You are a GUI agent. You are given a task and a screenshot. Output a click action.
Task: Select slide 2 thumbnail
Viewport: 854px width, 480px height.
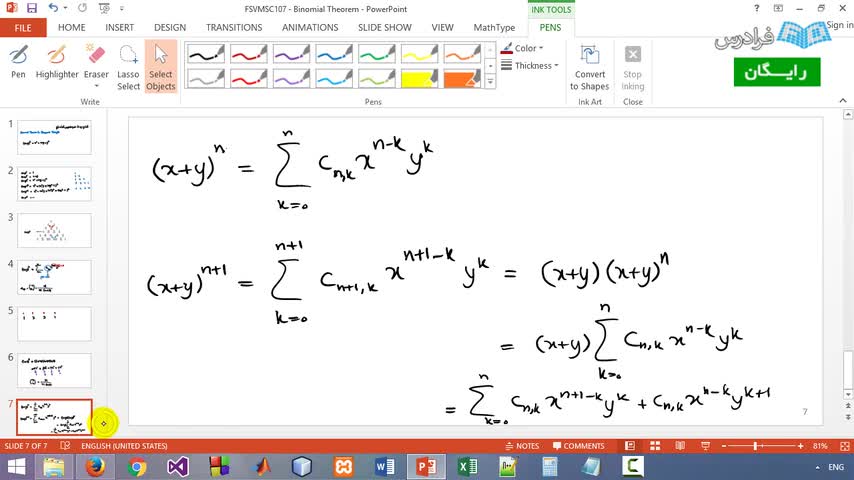pyautogui.click(x=54, y=184)
